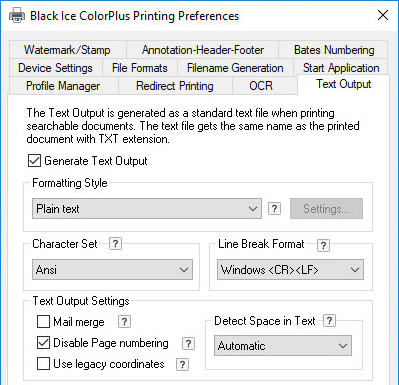Switch to the OCR tab
The height and width of the screenshot is (385, 399).
[261, 86]
